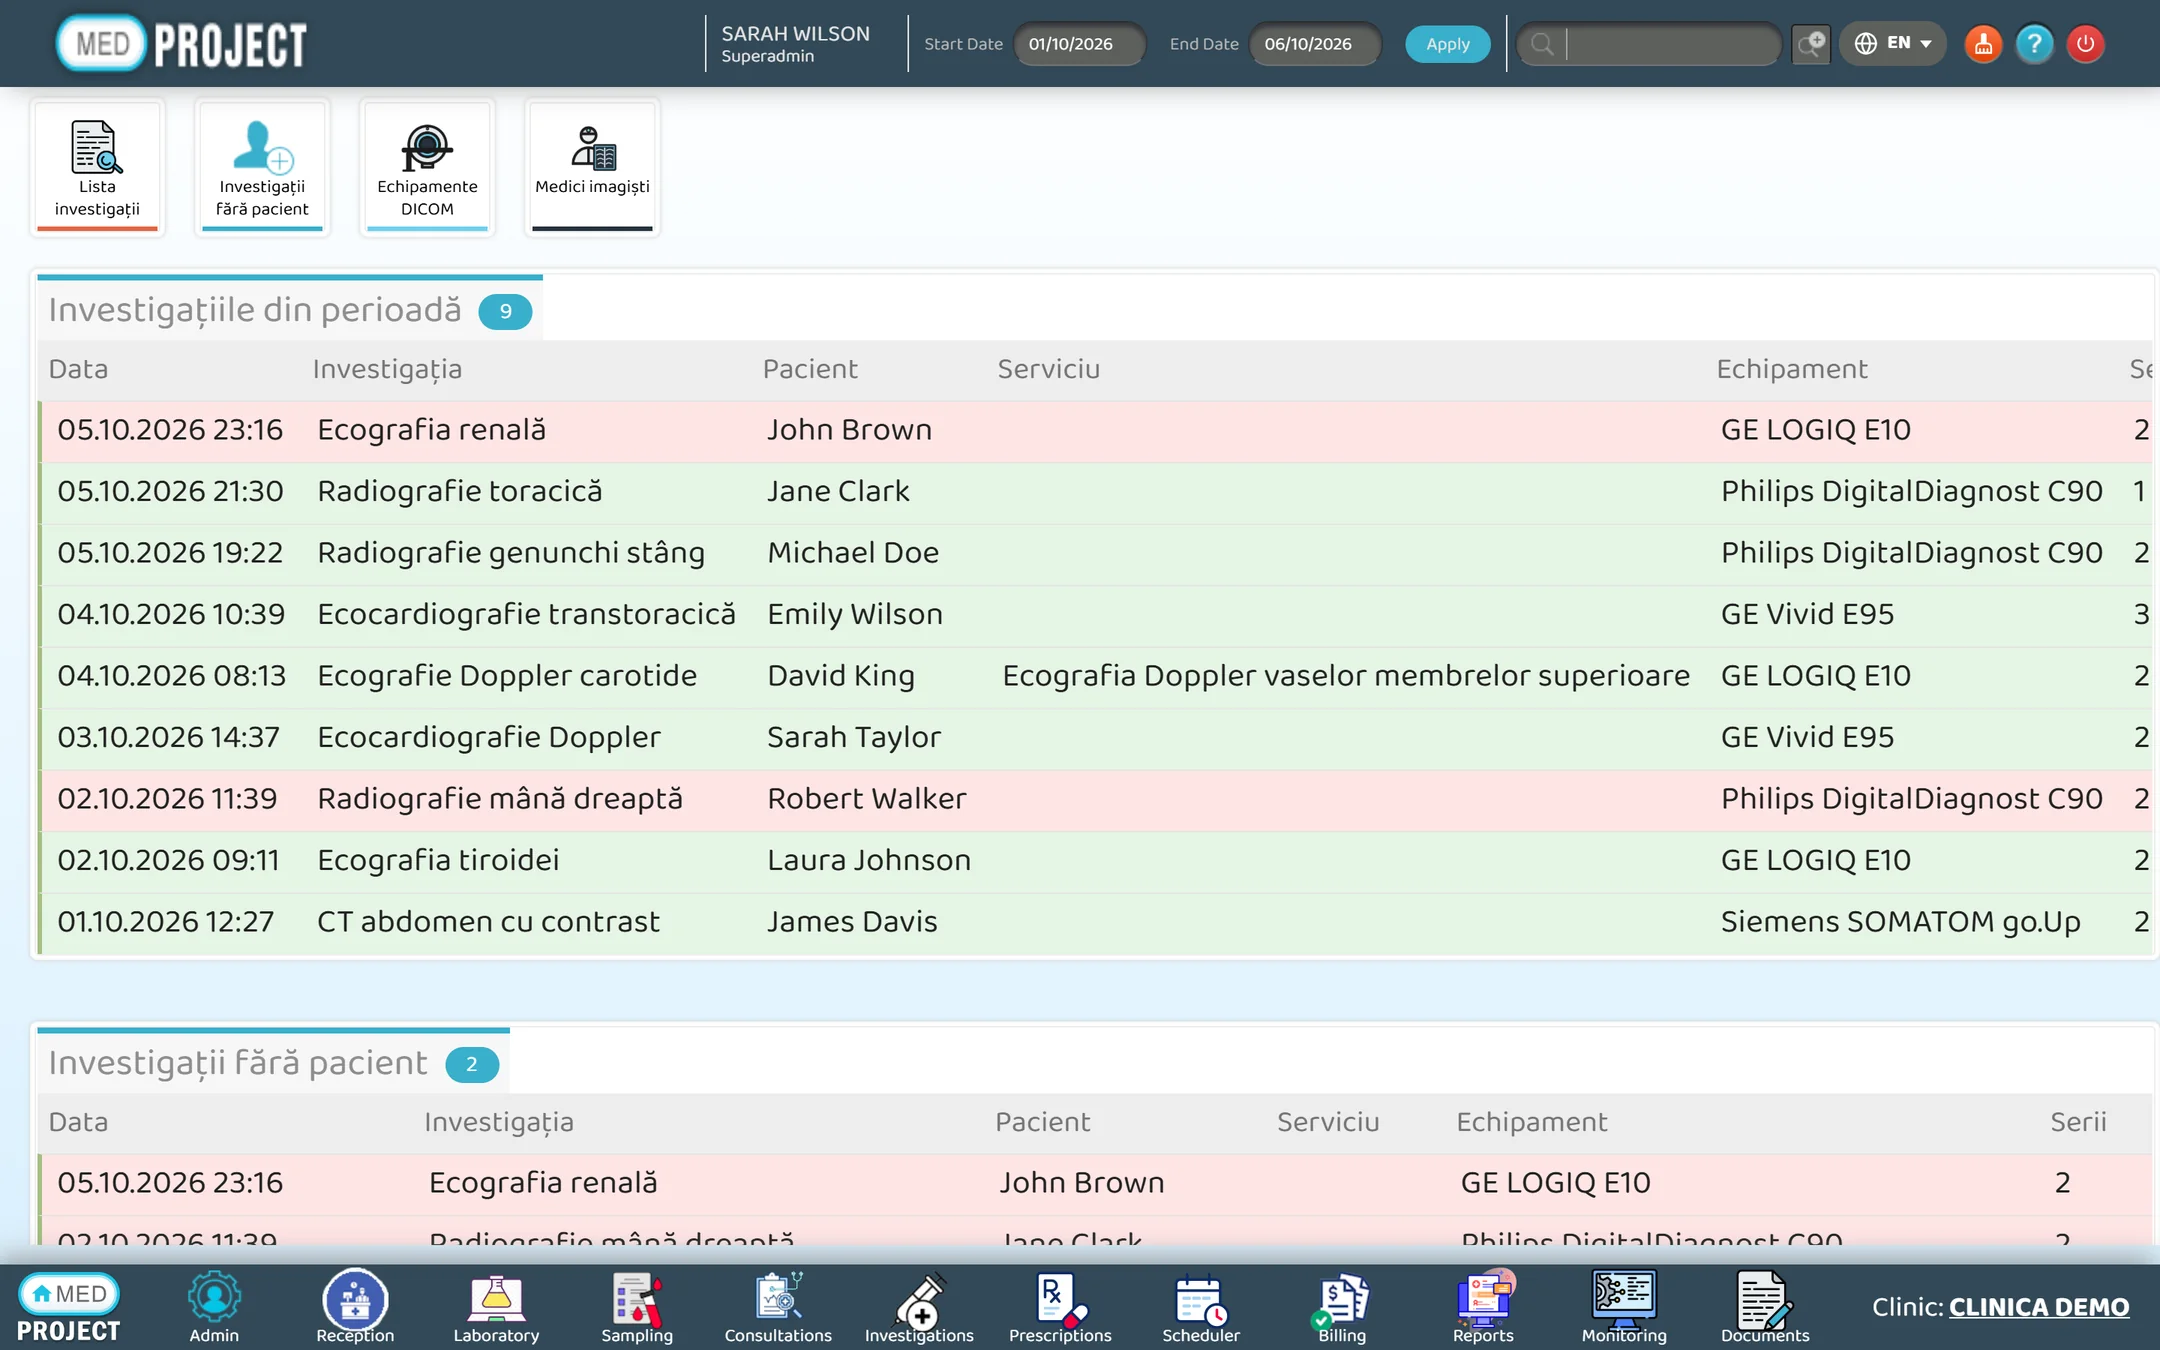Click the CLINICA DEMO clinic link

coord(2039,1307)
